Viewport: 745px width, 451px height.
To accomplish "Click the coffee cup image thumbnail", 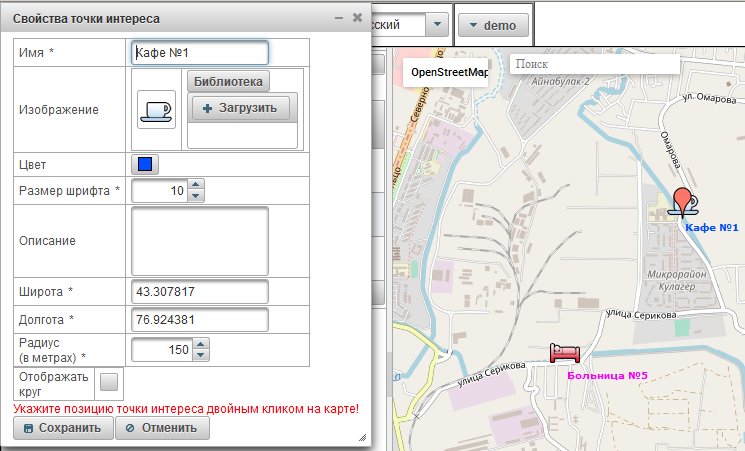I will point(155,108).
